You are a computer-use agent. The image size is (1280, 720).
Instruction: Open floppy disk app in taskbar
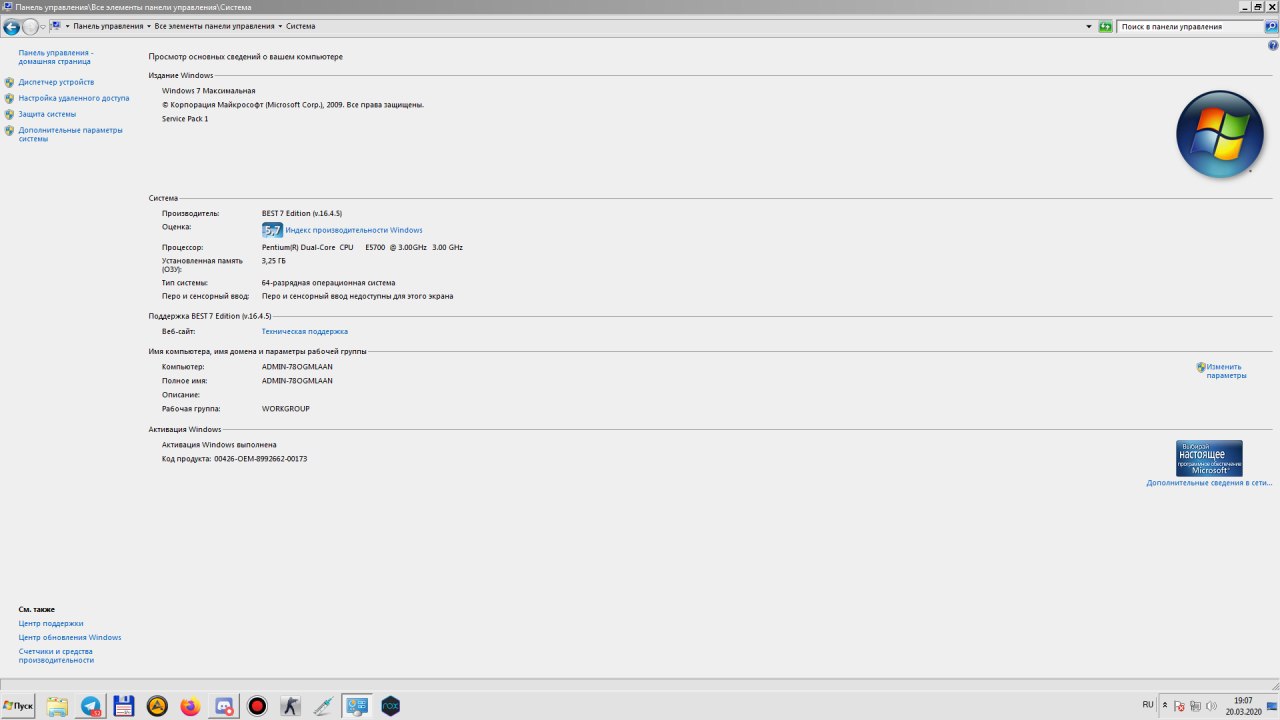coord(123,706)
